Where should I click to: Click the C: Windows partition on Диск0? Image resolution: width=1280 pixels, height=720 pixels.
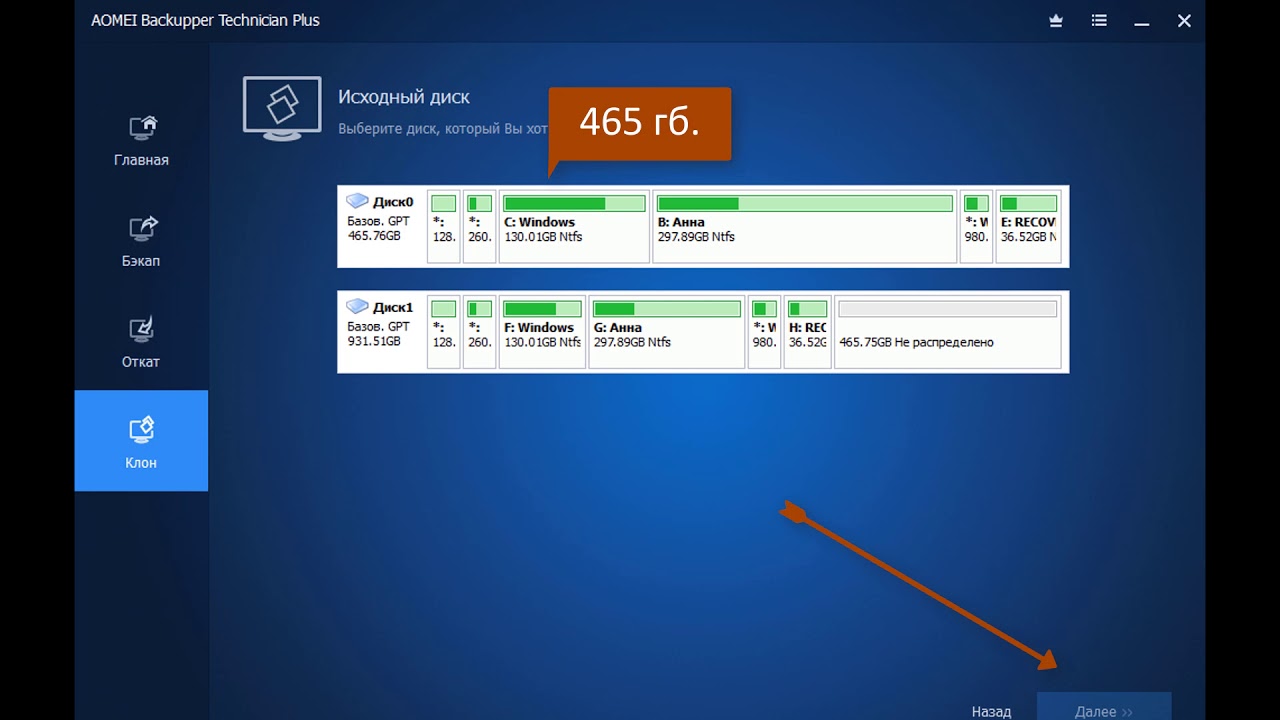point(574,227)
